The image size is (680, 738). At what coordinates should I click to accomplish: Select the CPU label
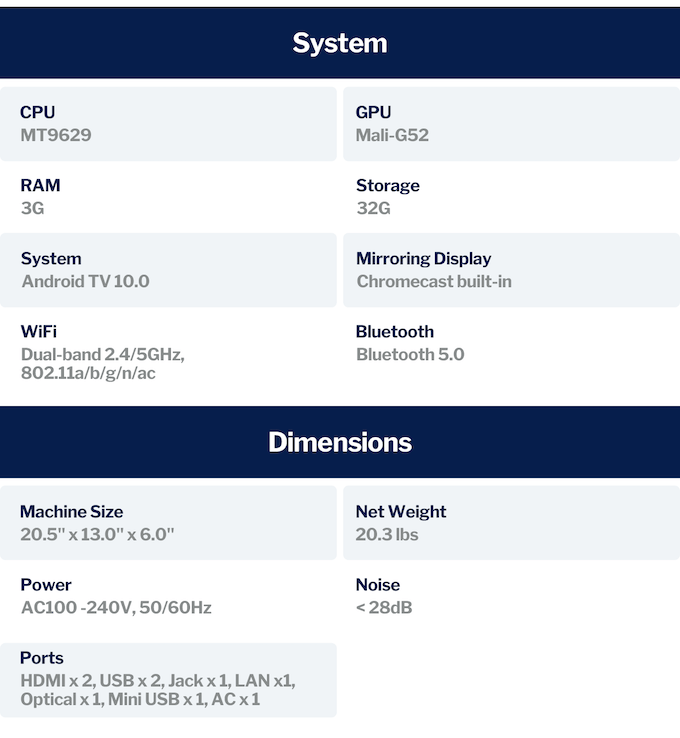point(38,112)
